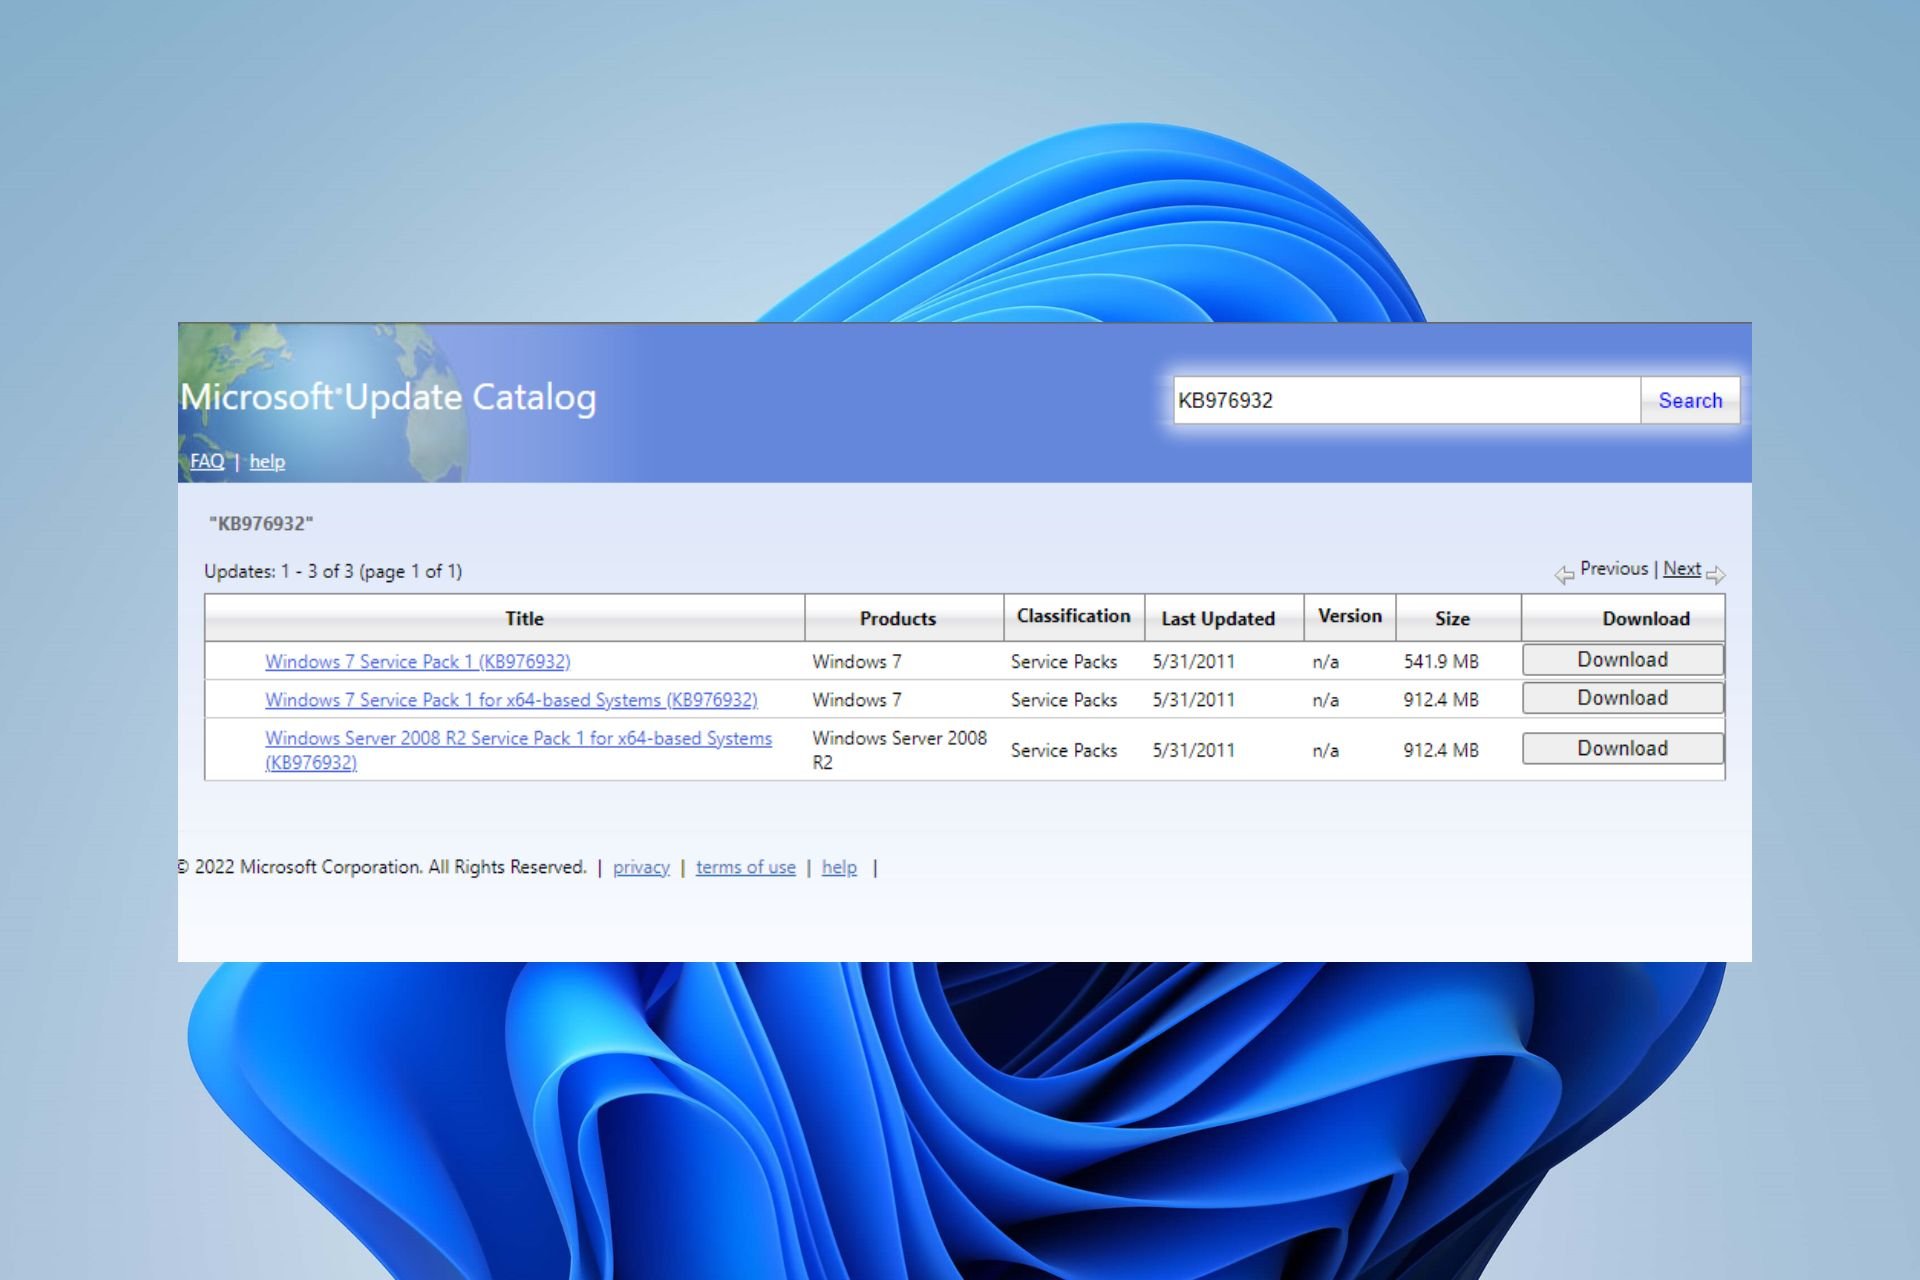Open Windows 7 SP1 for x64-based Systems link
The height and width of the screenshot is (1280, 1920).
coord(511,700)
